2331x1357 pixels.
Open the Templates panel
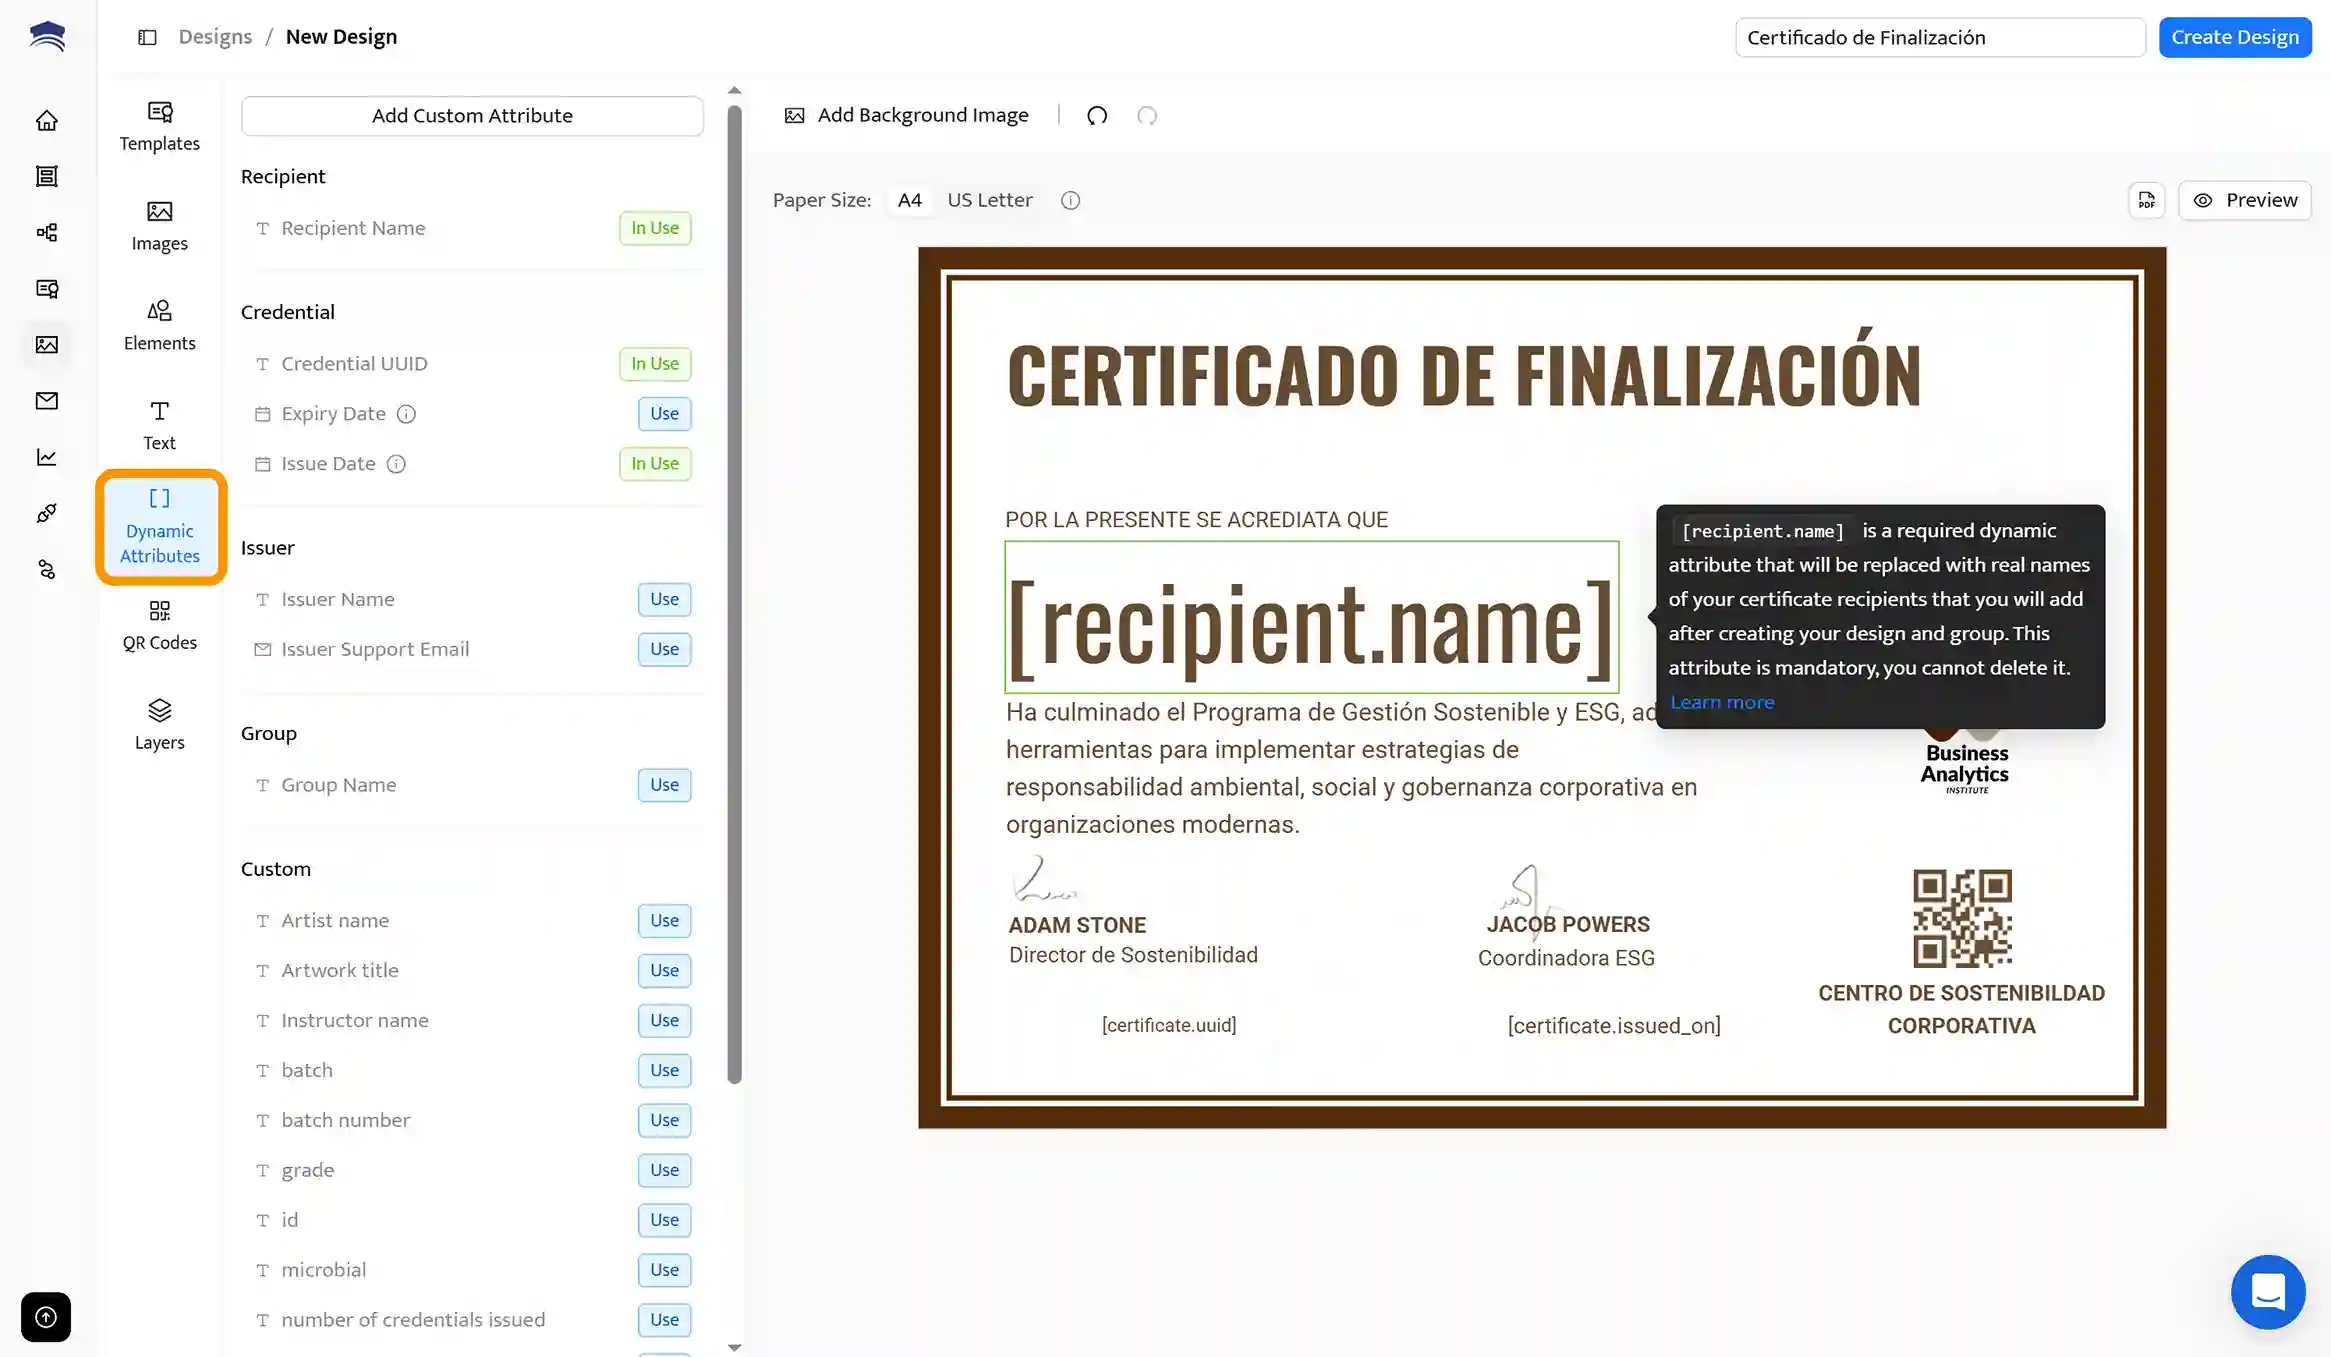pos(159,126)
